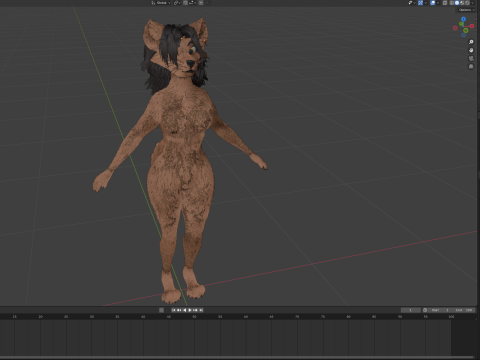Toggle viewport gizmos display
The width and height of the screenshot is (480, 360).
tap(420, 3)
